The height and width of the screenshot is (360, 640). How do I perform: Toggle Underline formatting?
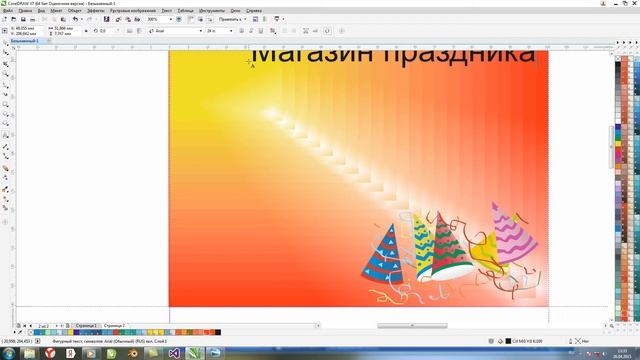point(261,31)
